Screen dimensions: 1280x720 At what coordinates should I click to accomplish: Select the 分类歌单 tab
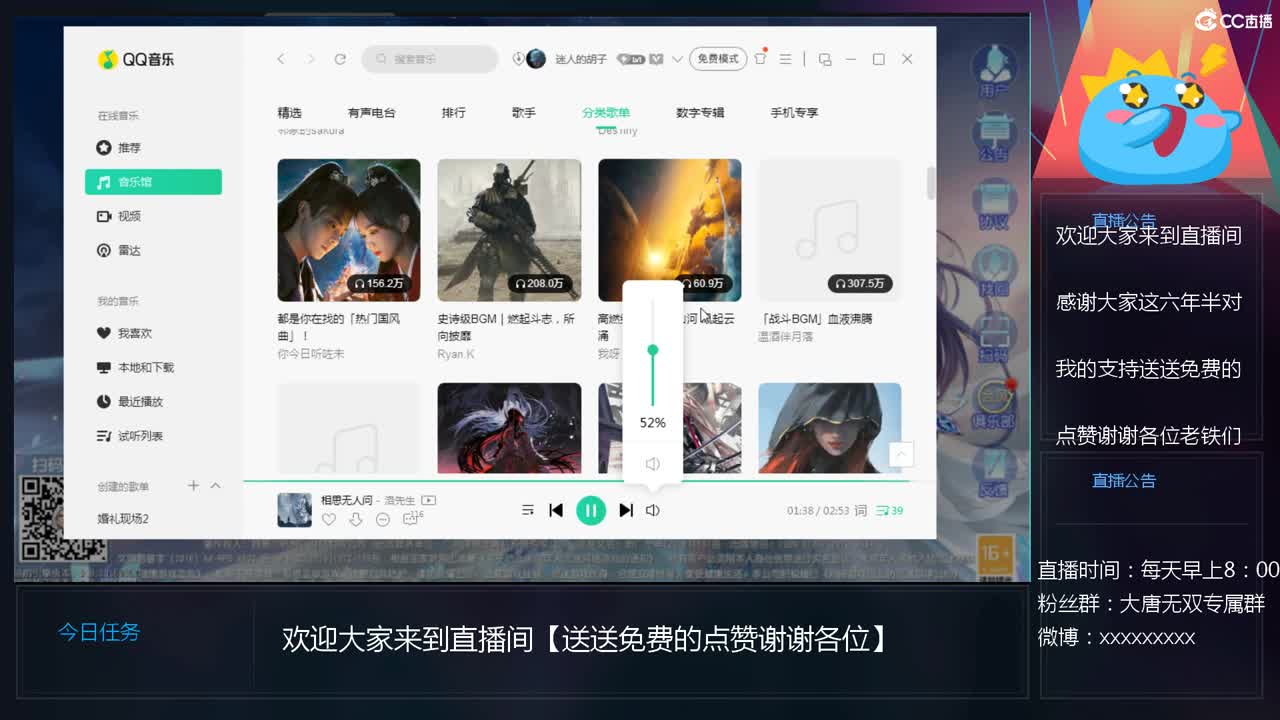[x=606, y=113]
